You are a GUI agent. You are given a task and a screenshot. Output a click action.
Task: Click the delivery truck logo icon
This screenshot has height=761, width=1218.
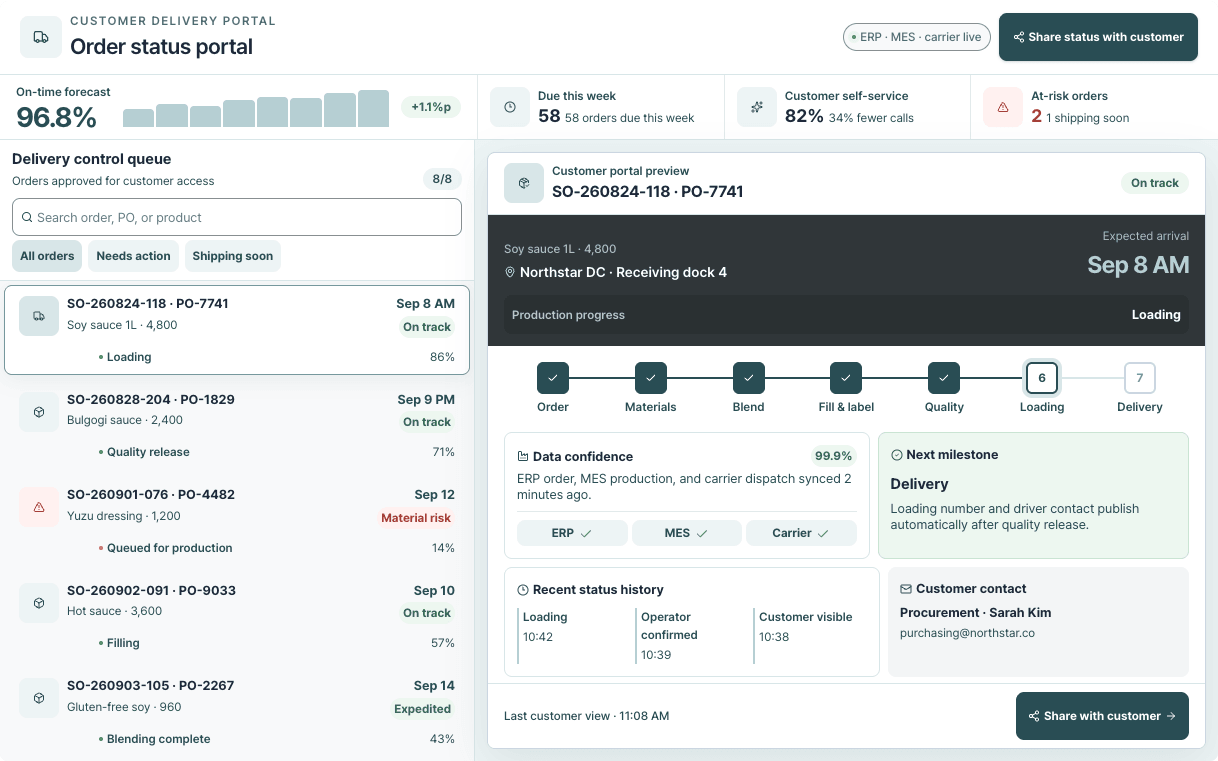[x=41, y=37]
